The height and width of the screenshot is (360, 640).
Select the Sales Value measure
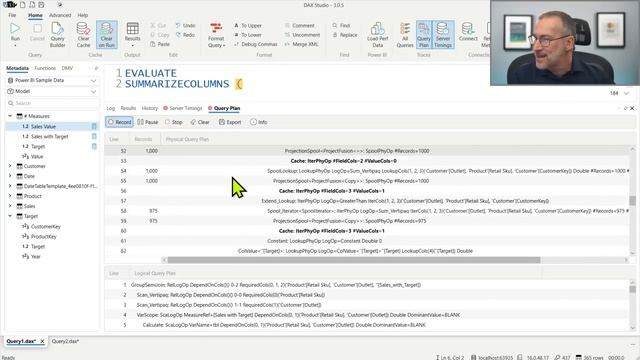pos(43,127)
